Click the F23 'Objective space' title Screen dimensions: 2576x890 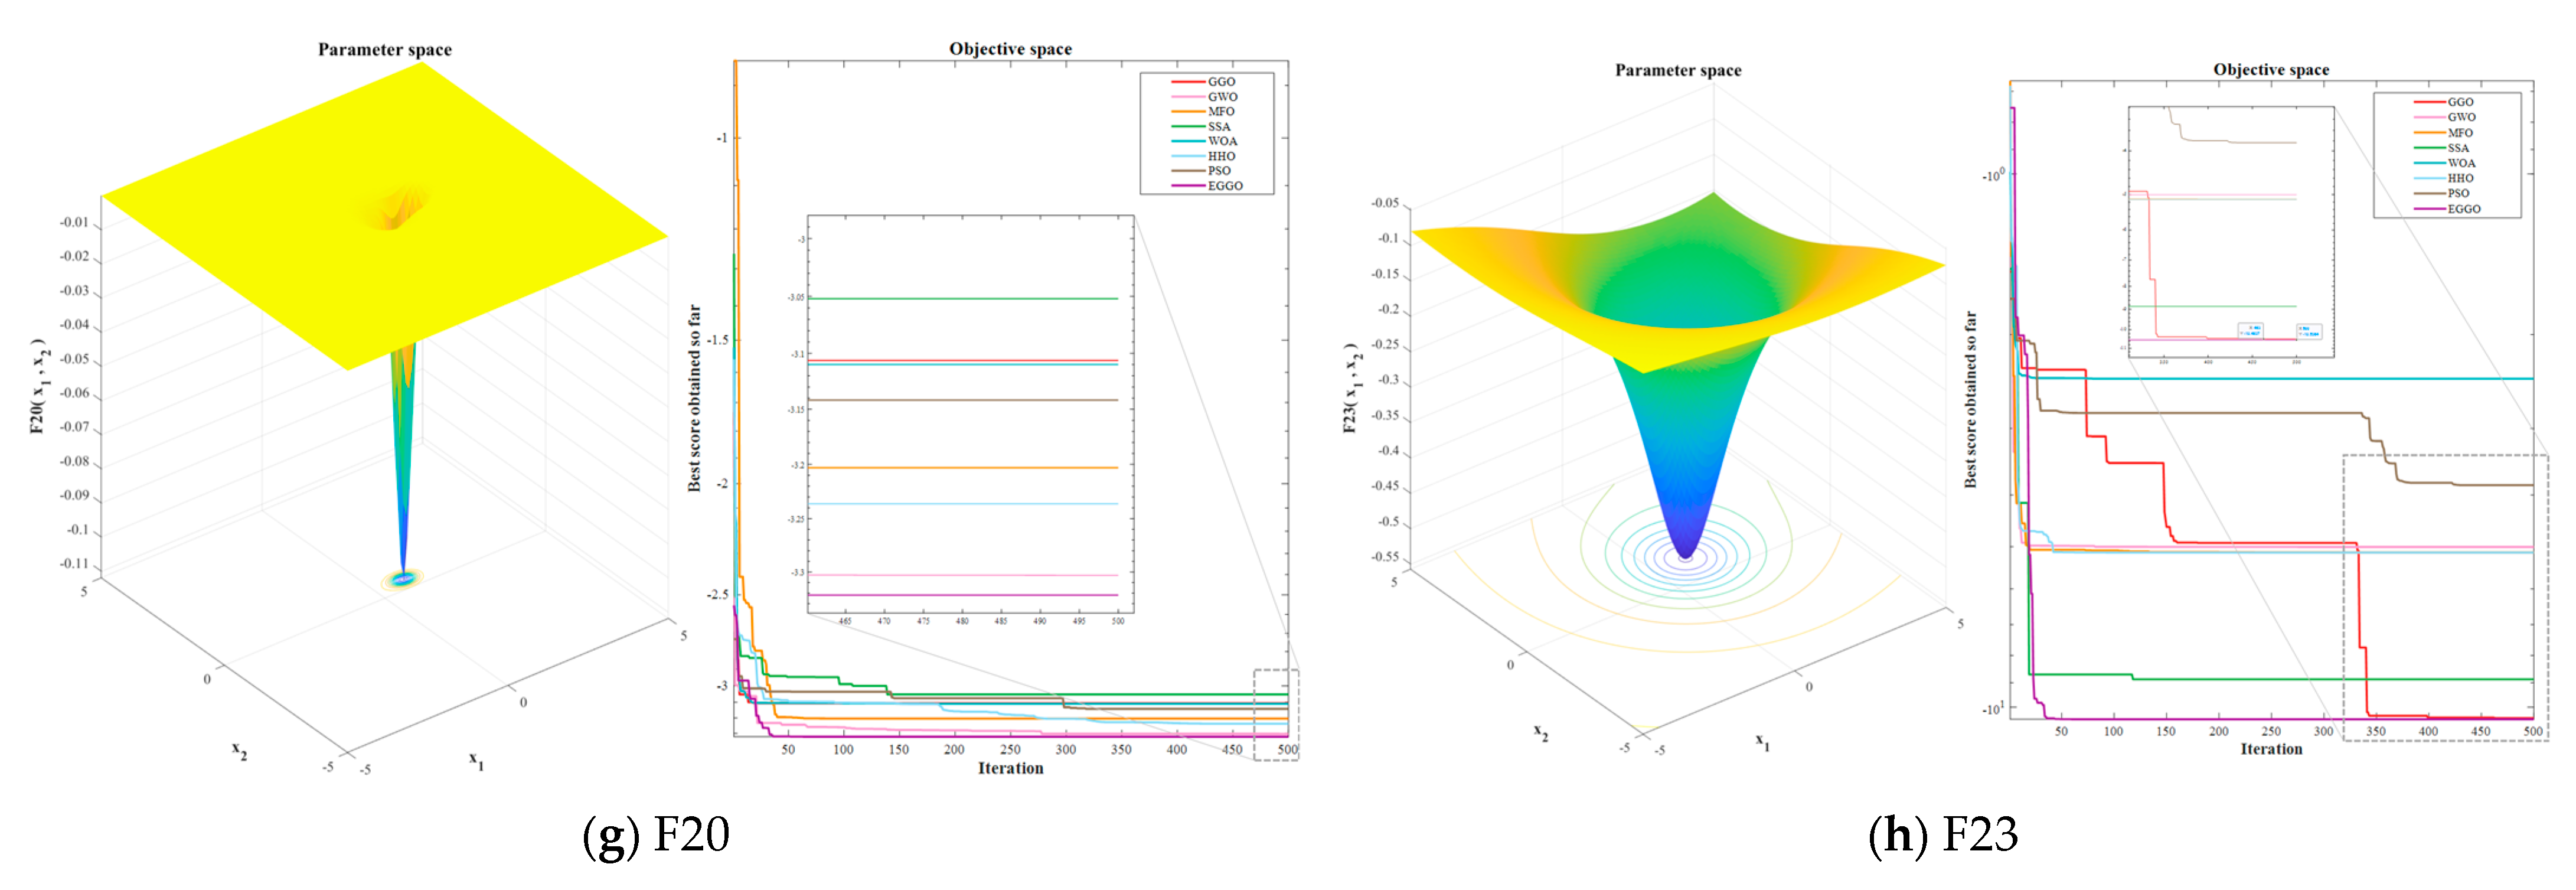(x=2271, y=69)
